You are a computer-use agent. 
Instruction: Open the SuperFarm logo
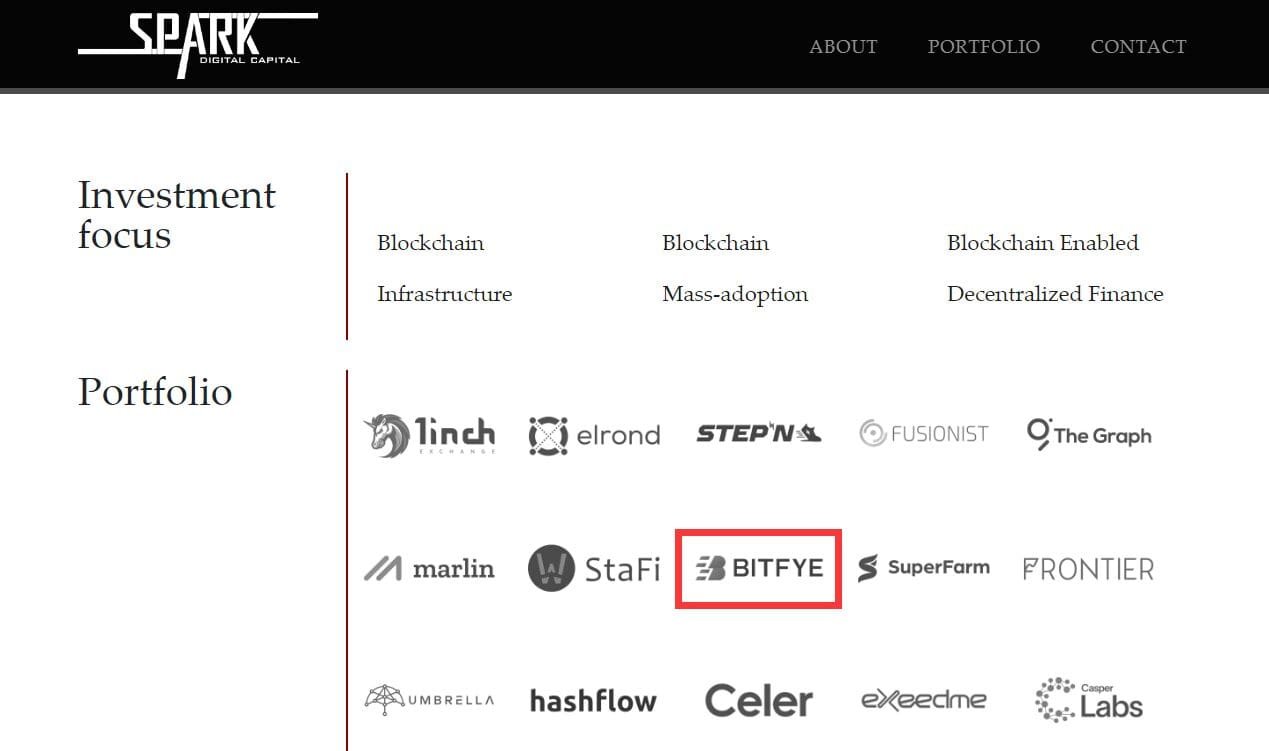923,568
